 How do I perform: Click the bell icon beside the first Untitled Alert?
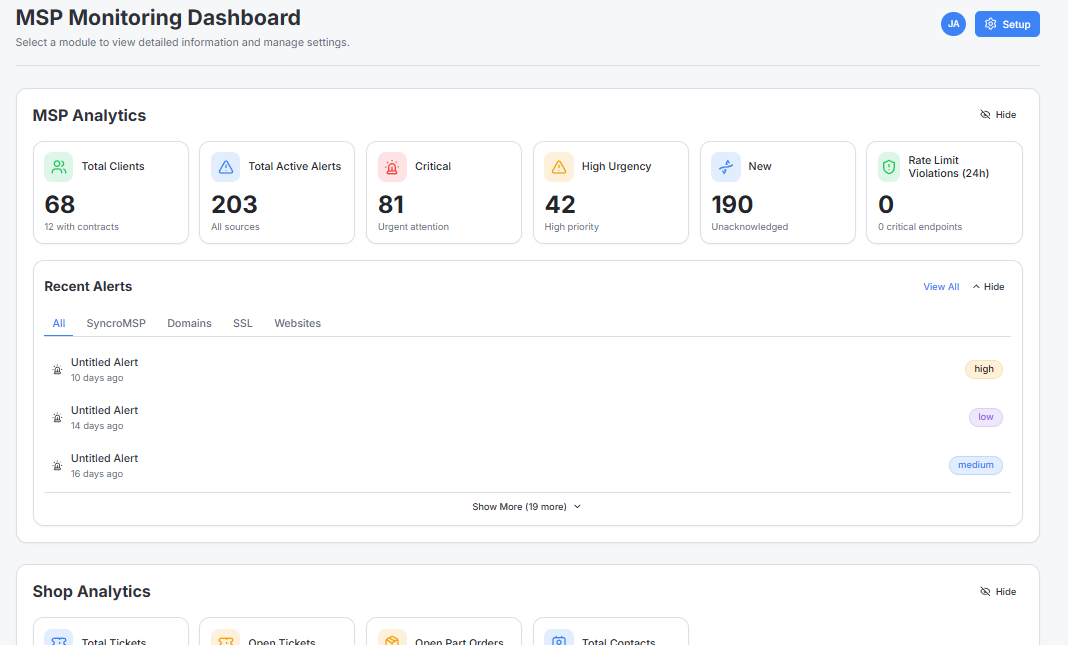tap(57, 369)
